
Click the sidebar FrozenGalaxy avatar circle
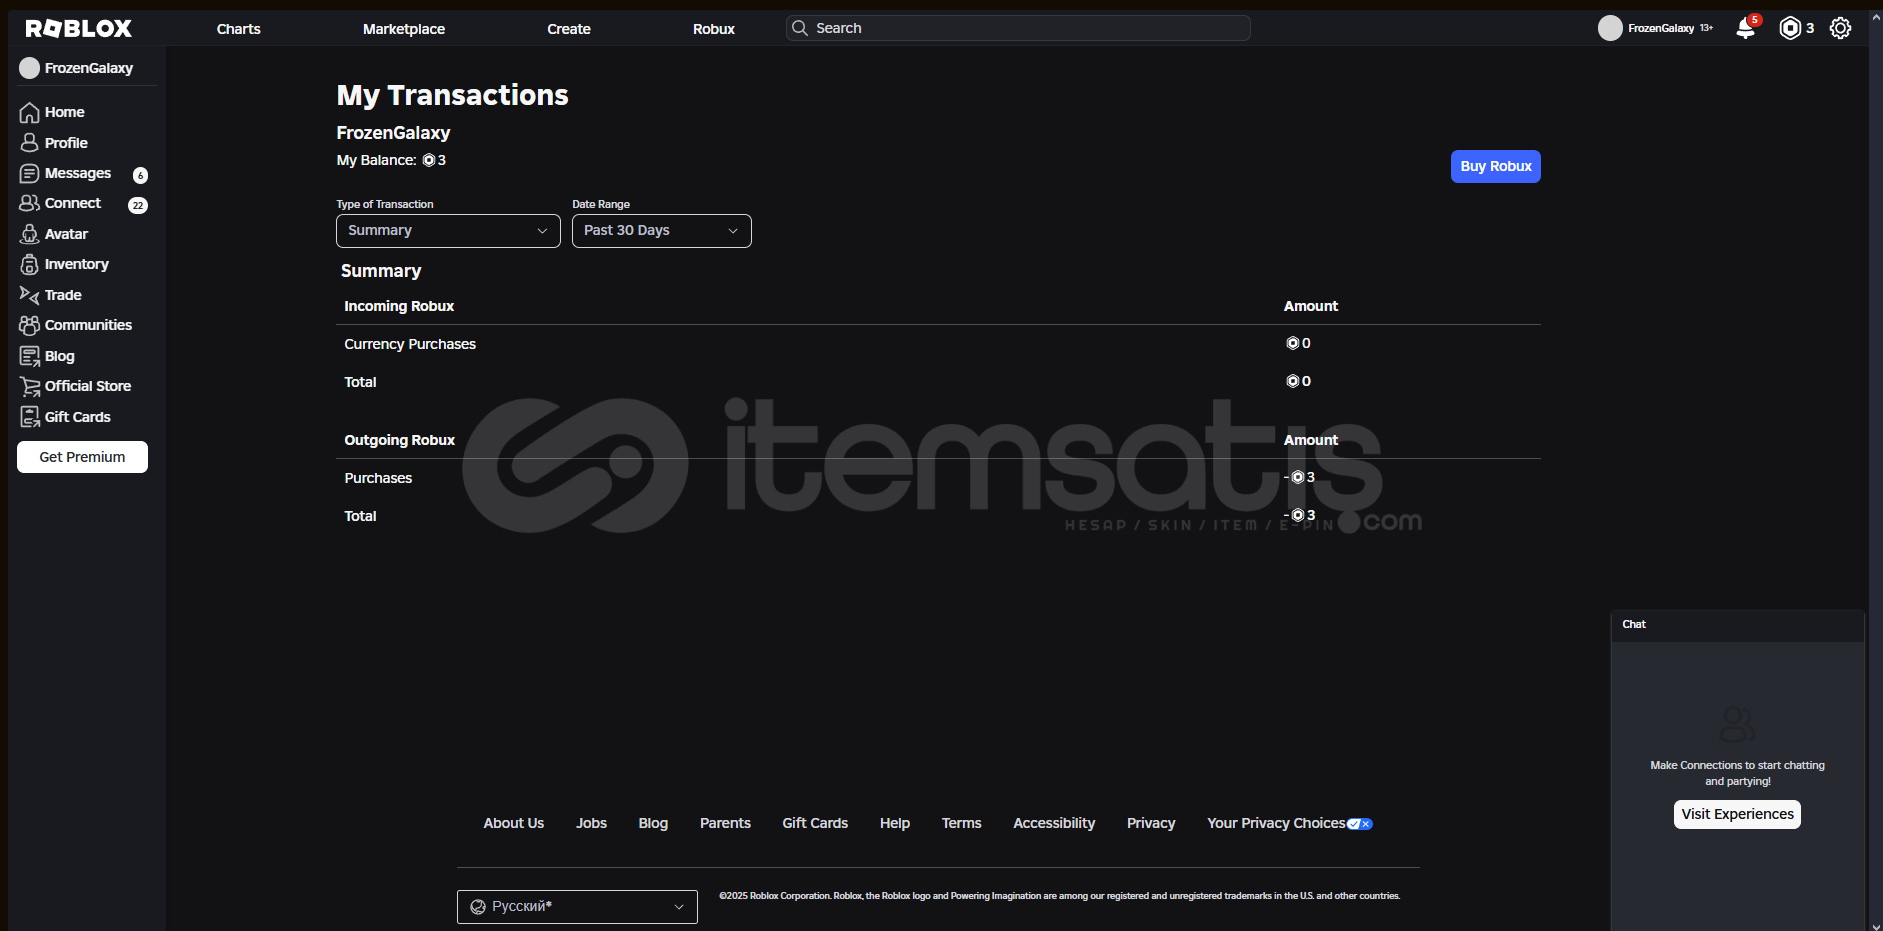(29, 68)
